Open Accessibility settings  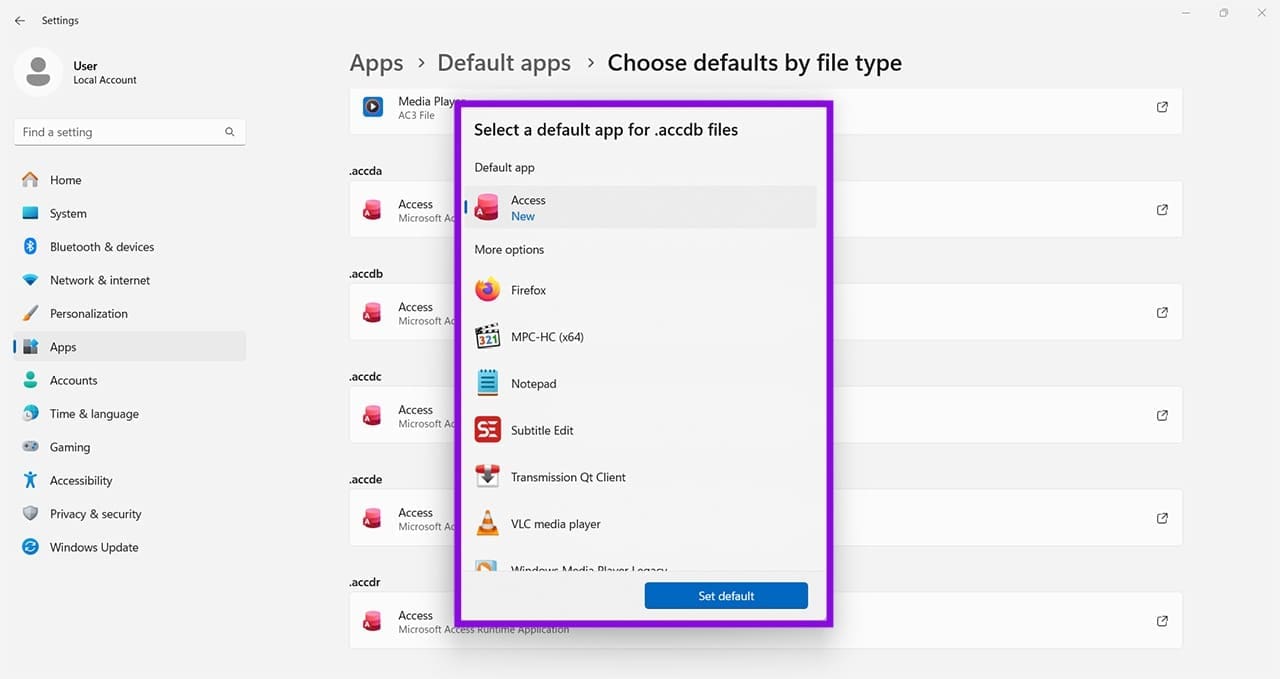129,480
